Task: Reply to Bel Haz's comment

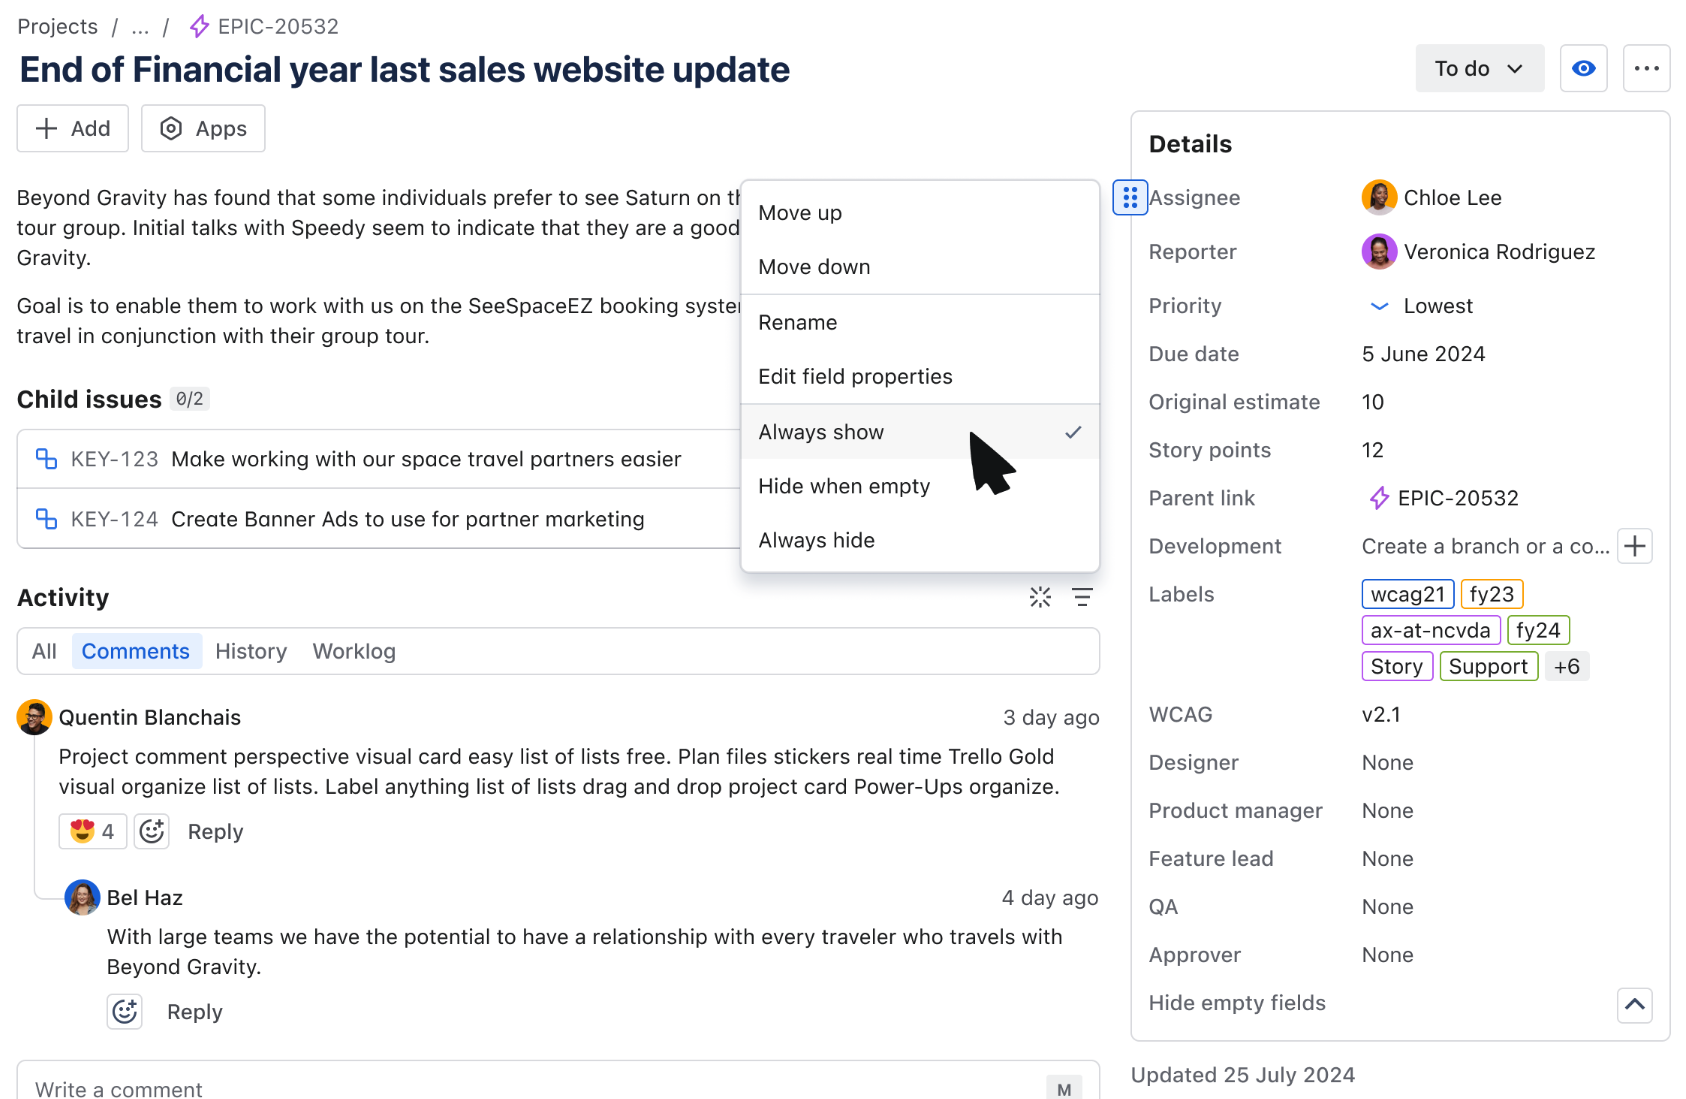Action: pyautogui.click(x=194, y=1011)
